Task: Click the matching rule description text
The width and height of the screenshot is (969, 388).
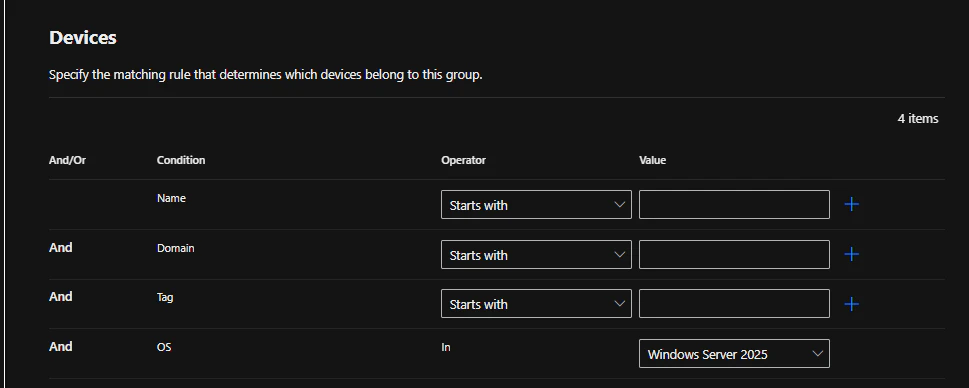Action: 265,75
